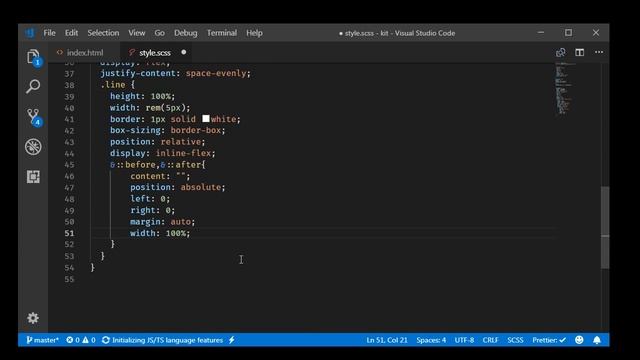The width and height of the screenshot is (640, 360).
Task: Click line number 38
Action: click(x=69, y=85)
